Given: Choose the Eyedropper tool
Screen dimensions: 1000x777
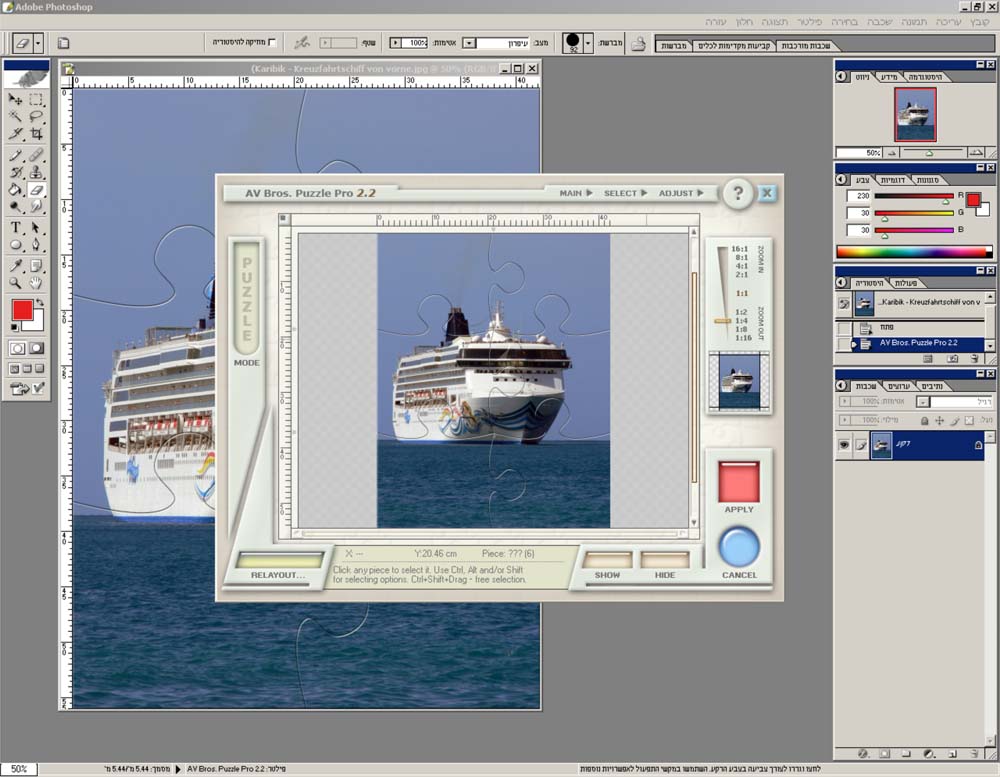Looking at the screenshot, I should [x=16, y=265].
